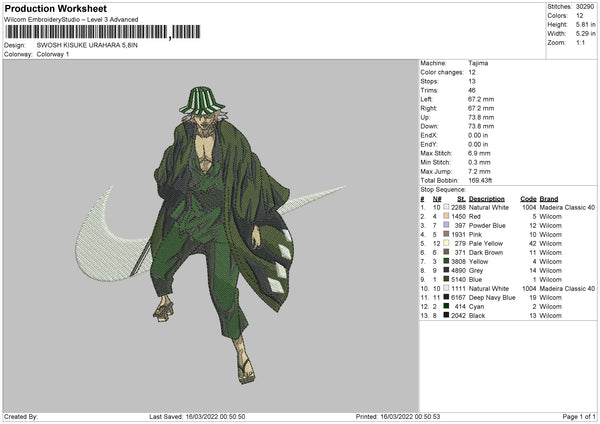
Task: Click the Zoom value 1:1
Action: pyautogui.click(x=580, y=42)
